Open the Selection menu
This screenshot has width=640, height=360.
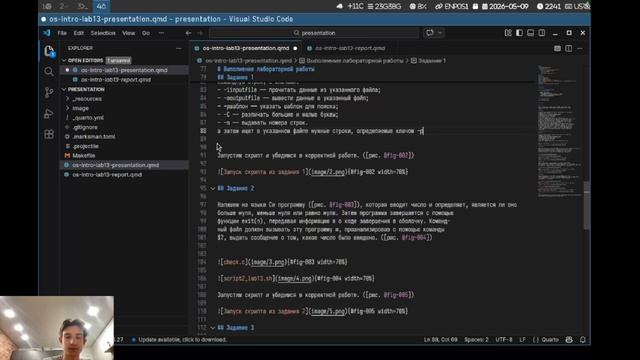[x=103, y=33]
